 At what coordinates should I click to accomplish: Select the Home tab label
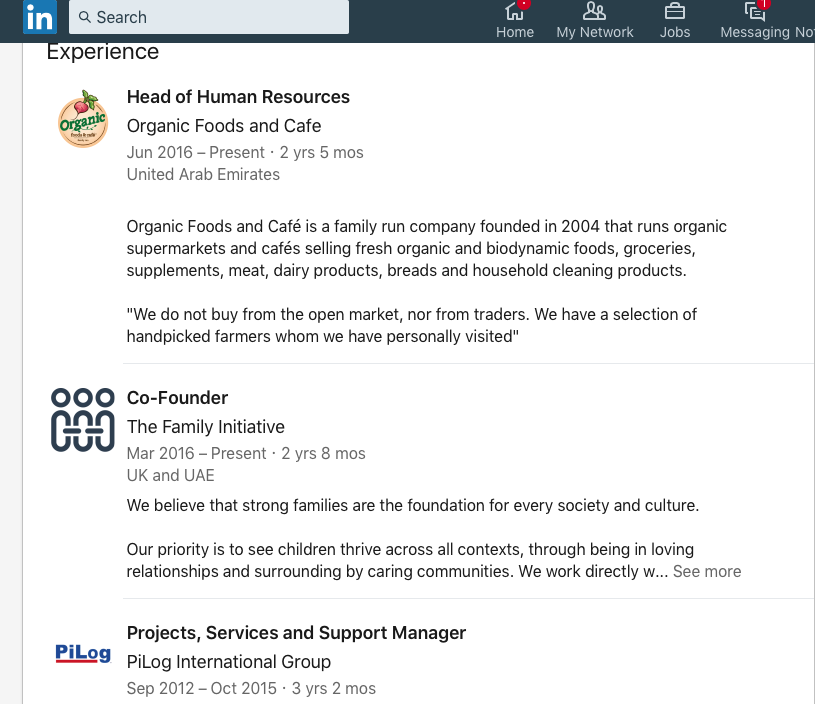515,32
